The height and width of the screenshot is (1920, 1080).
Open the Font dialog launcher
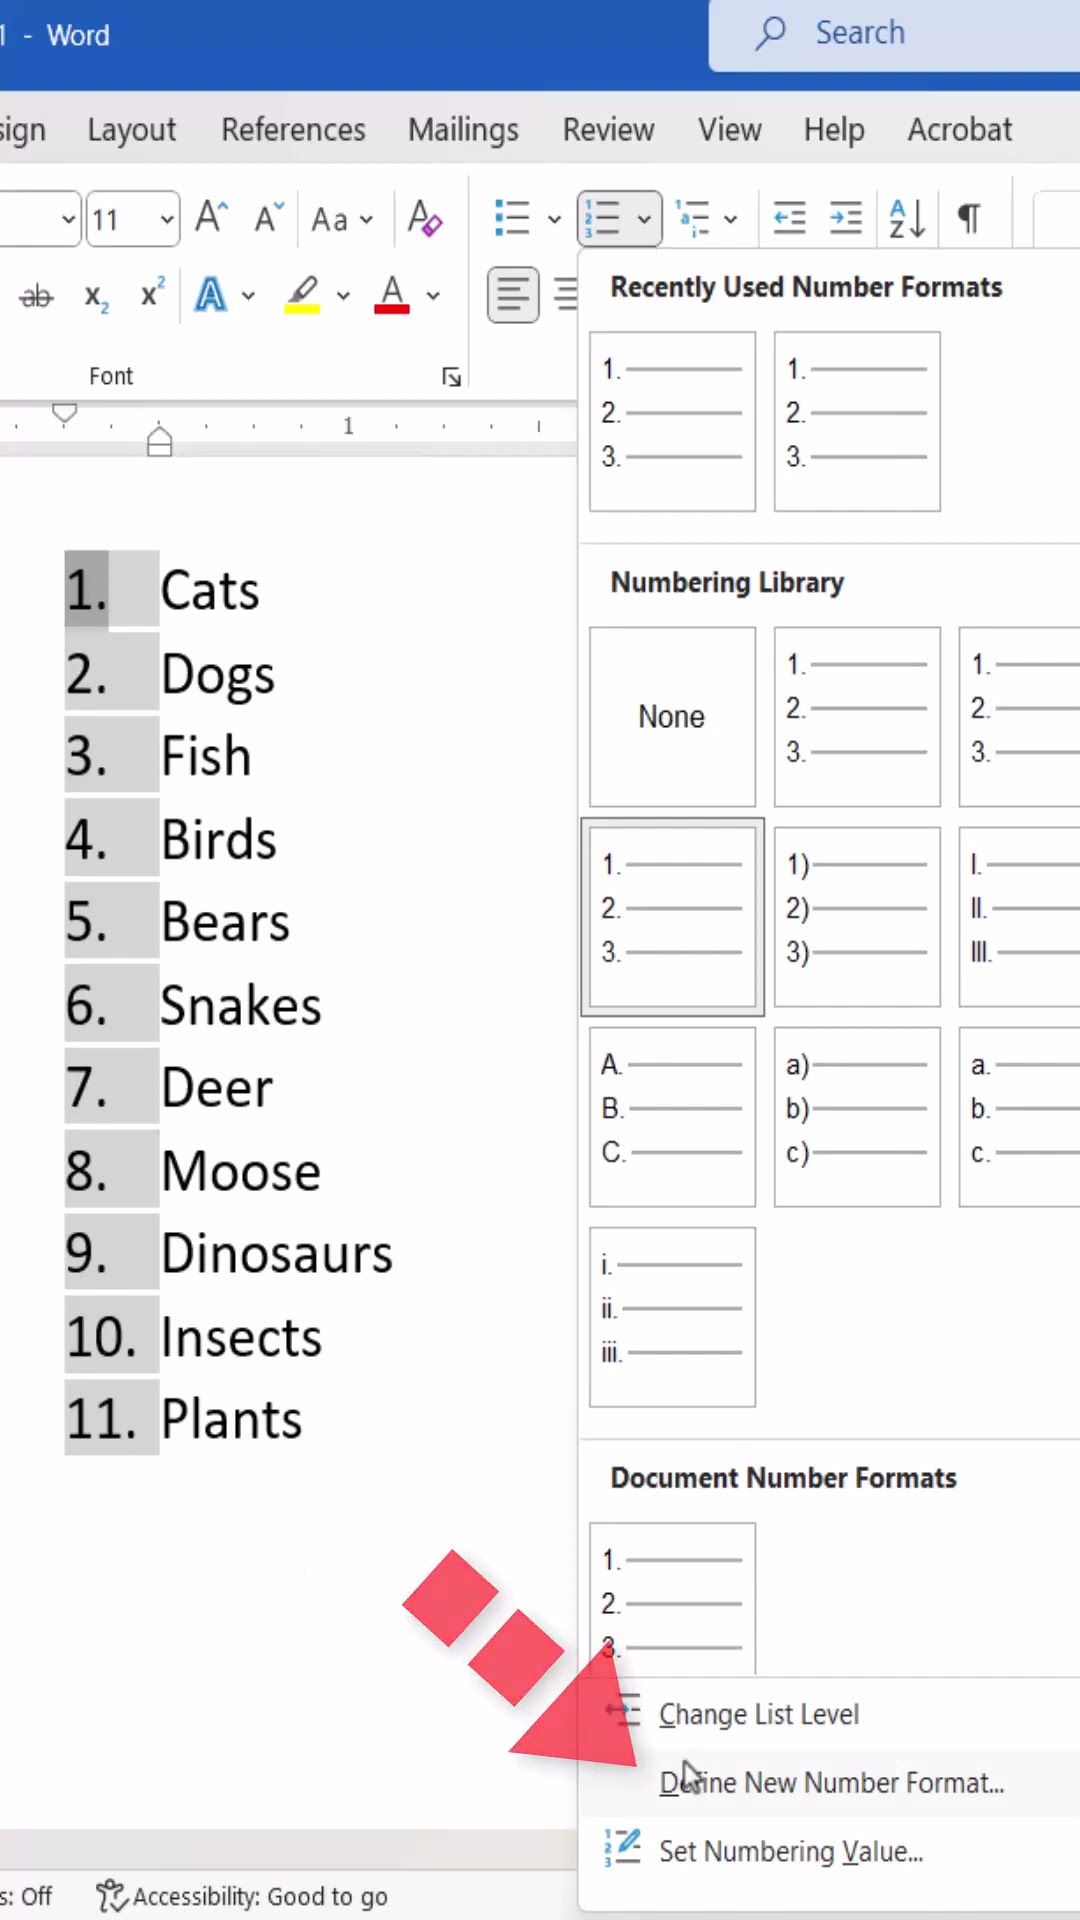point(451,376)
